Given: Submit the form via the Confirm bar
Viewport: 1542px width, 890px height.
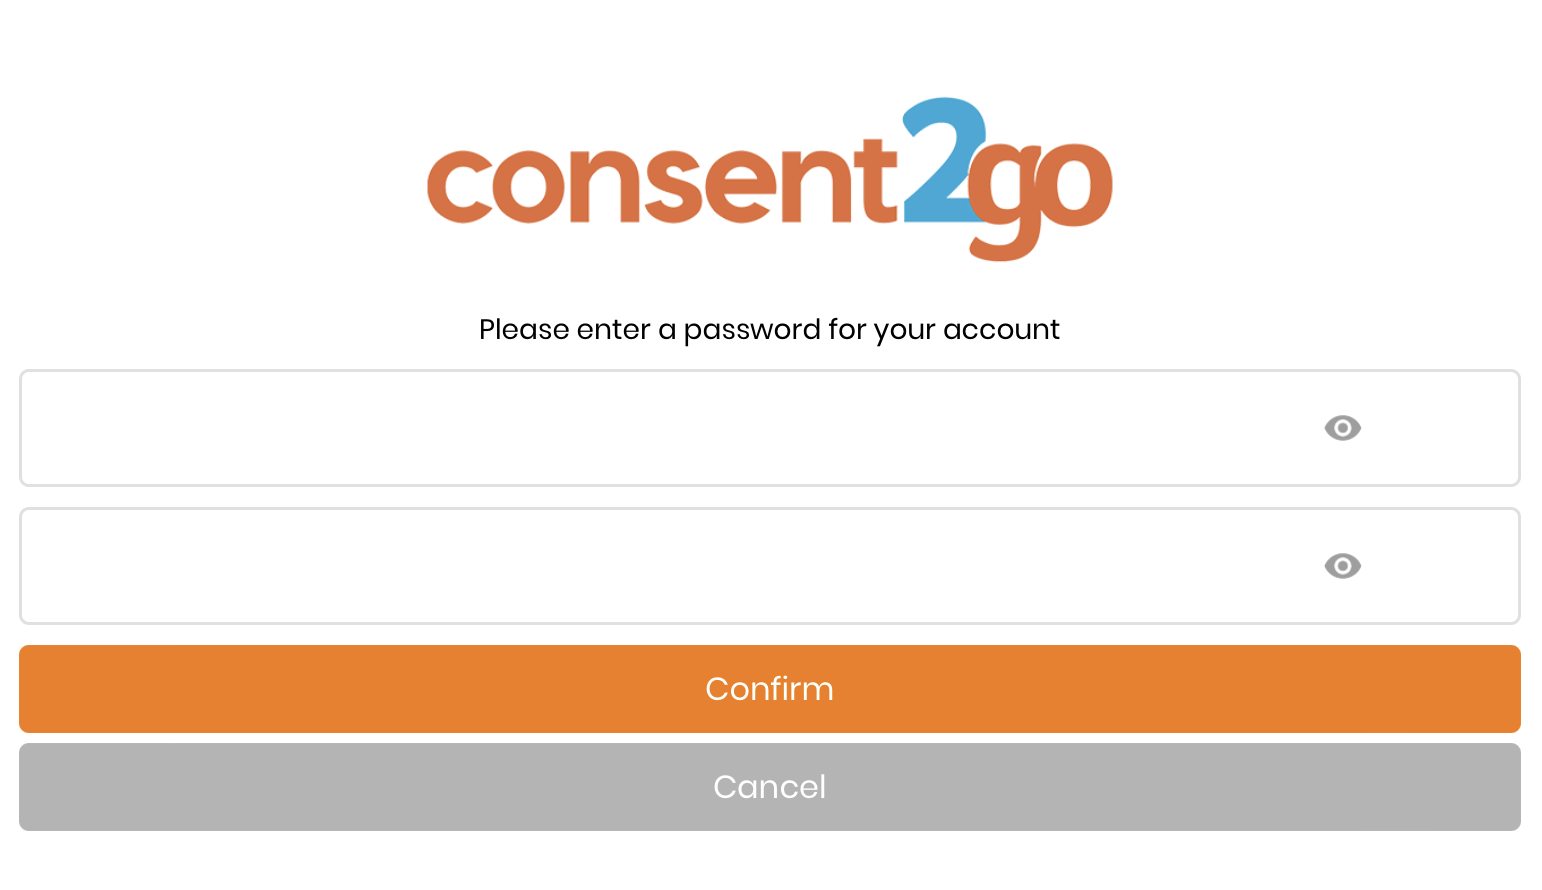Looking at the screenshot, I should [x=769, y=688].
